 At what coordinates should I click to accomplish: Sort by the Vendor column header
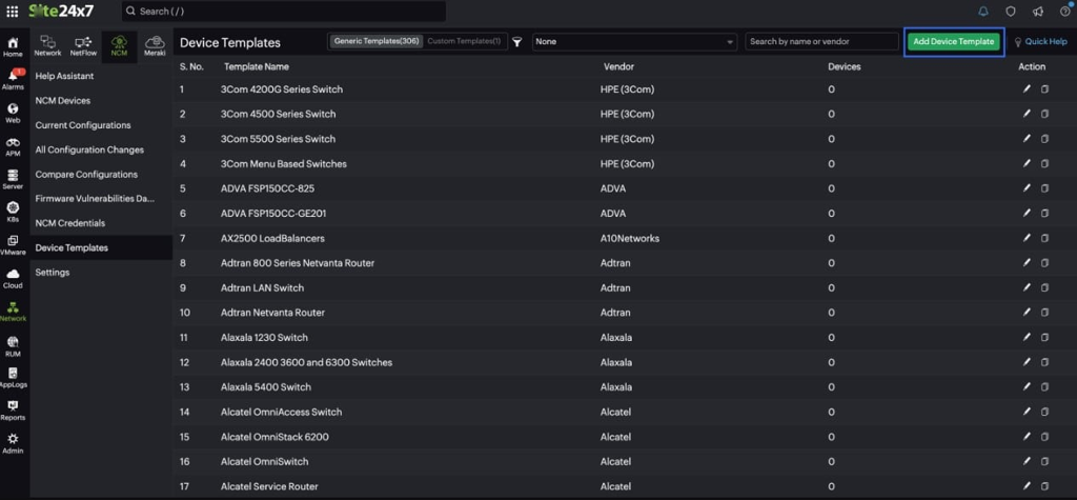click(x=619, y=67)
